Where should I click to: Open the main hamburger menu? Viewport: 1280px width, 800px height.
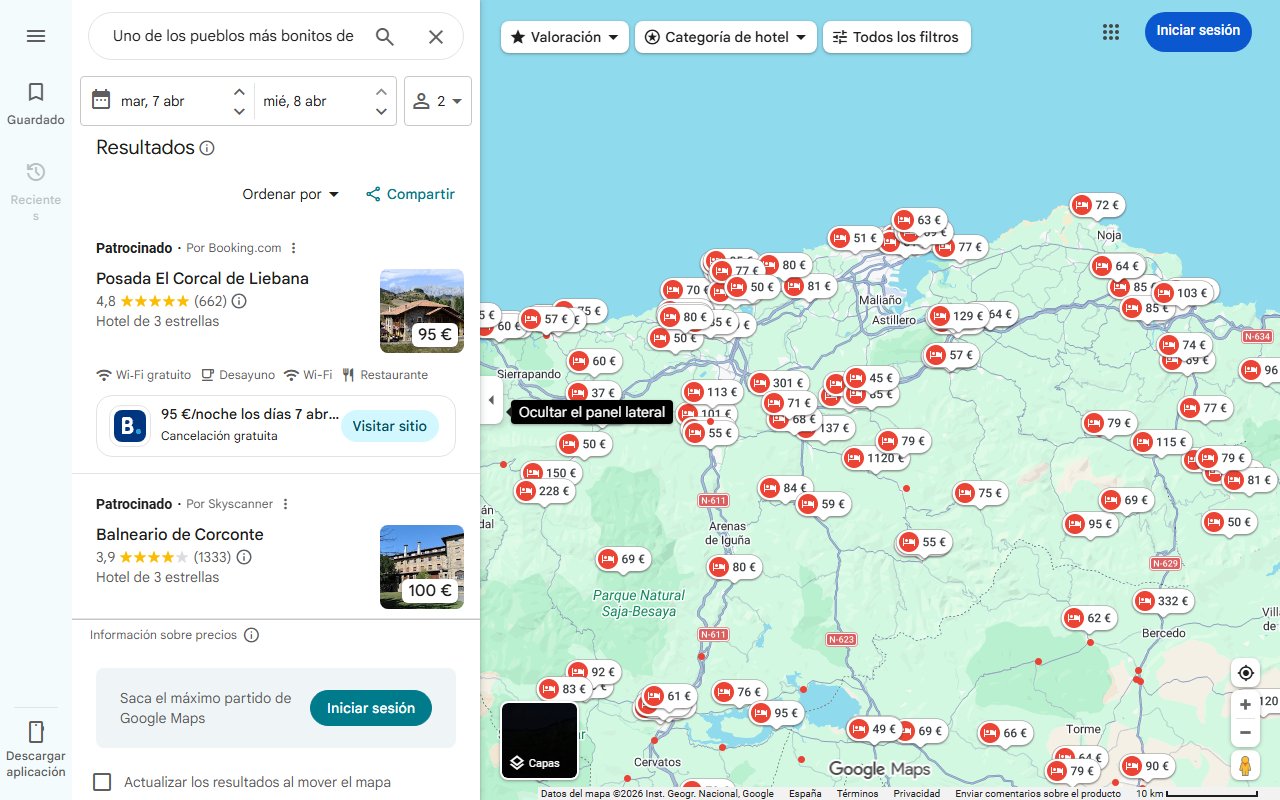click(x=35, y=36)
